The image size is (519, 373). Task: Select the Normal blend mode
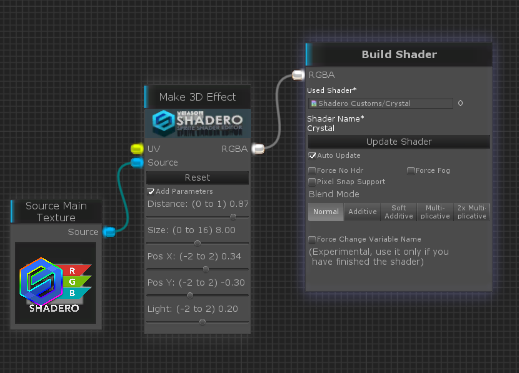326,212
